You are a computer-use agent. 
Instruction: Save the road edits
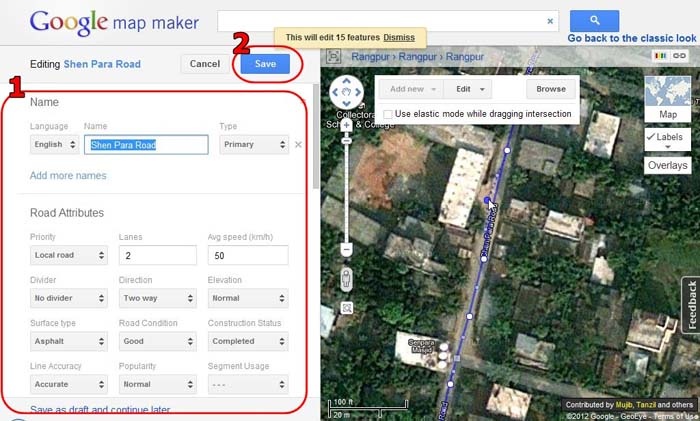click(x=265, y=64)
